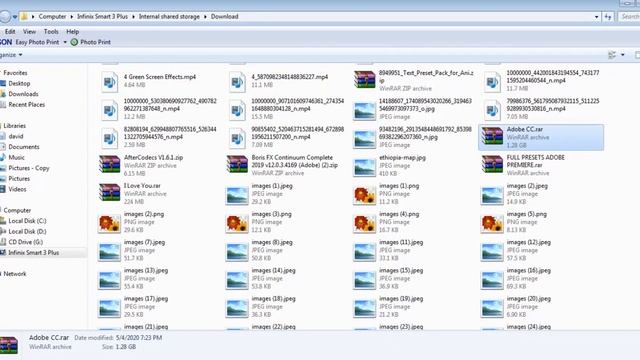The image size is (640, 360).
Task: Open the Pictures - Copy library
Action: click(x=29, y=168)
